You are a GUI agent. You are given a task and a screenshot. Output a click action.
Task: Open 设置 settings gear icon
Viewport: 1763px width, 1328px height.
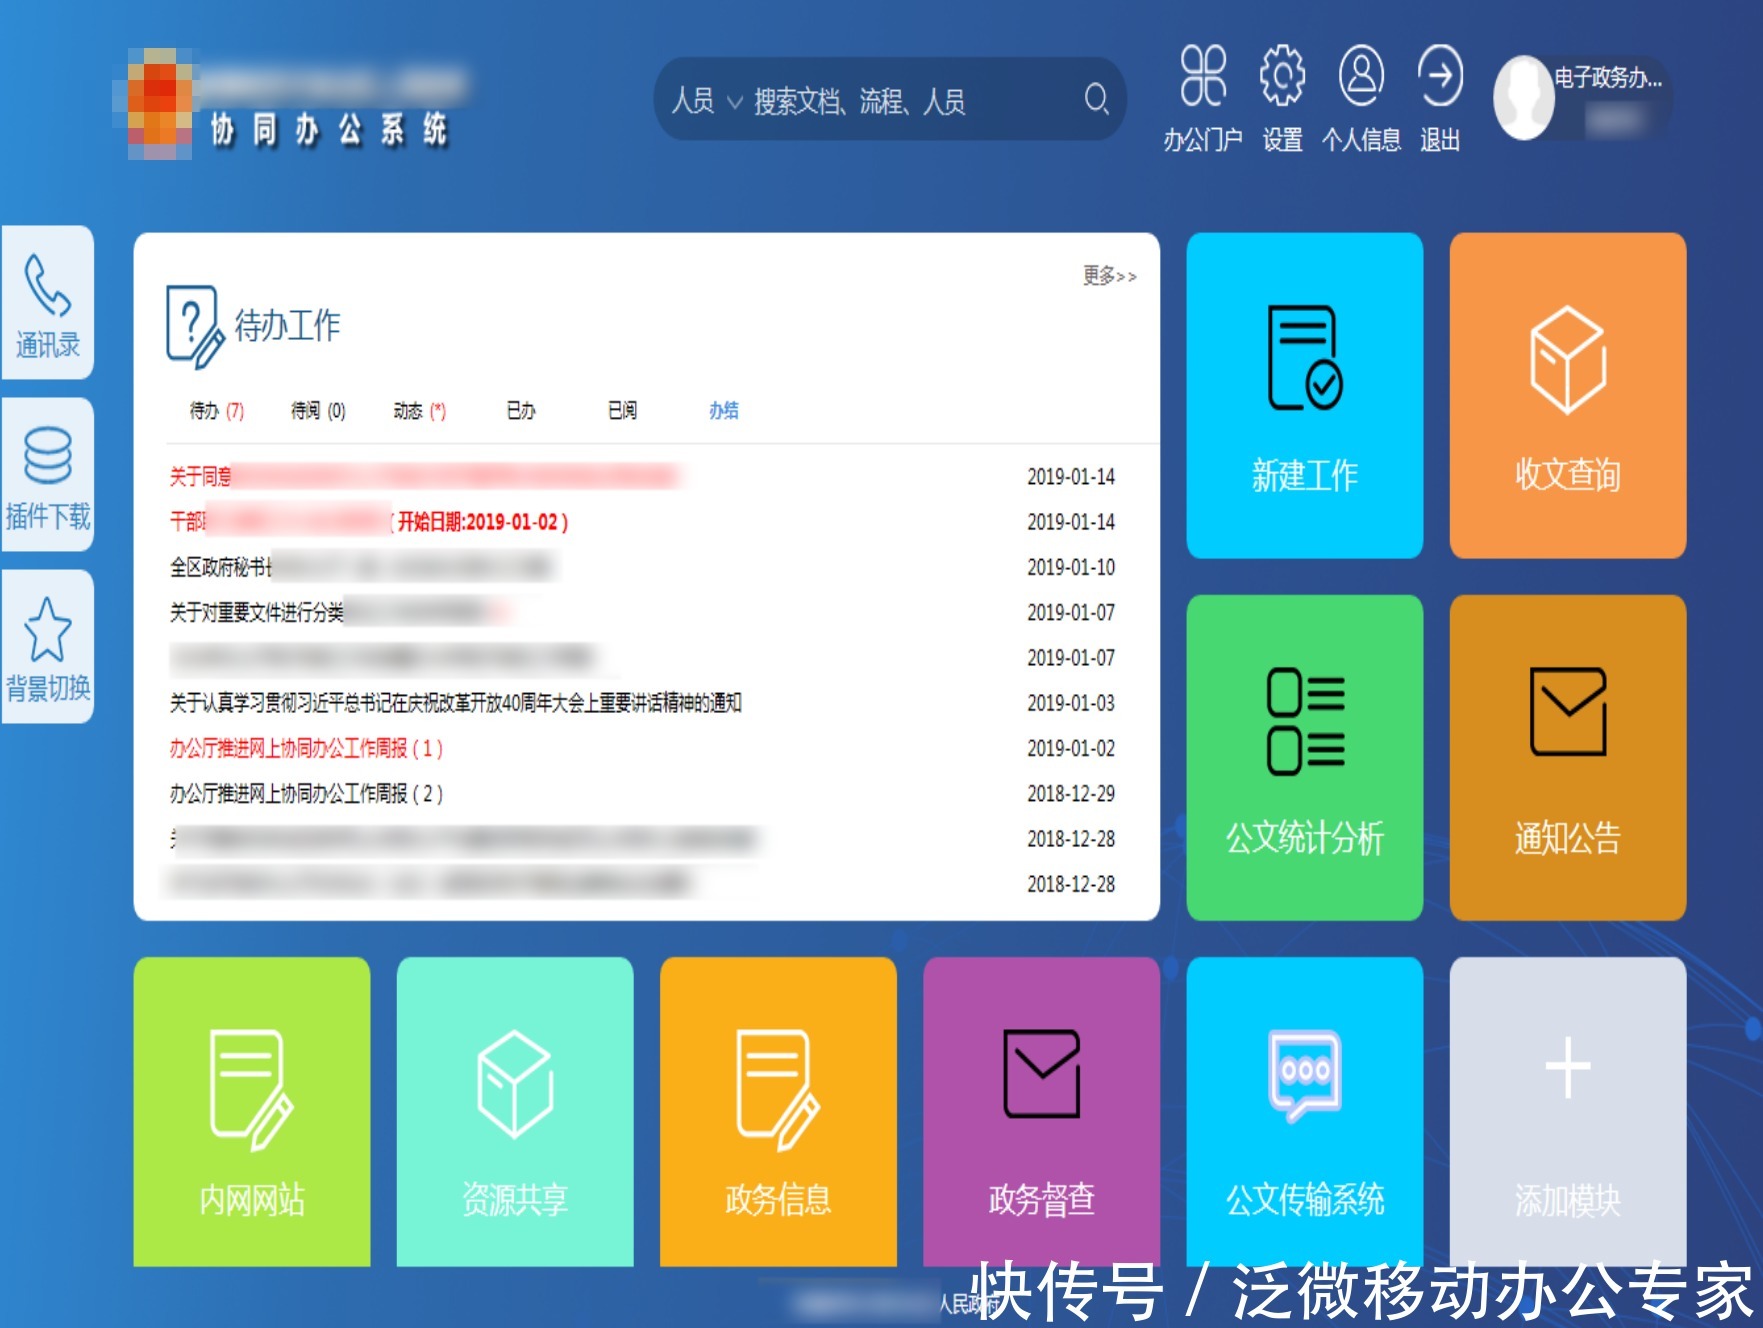[1282, 76]
